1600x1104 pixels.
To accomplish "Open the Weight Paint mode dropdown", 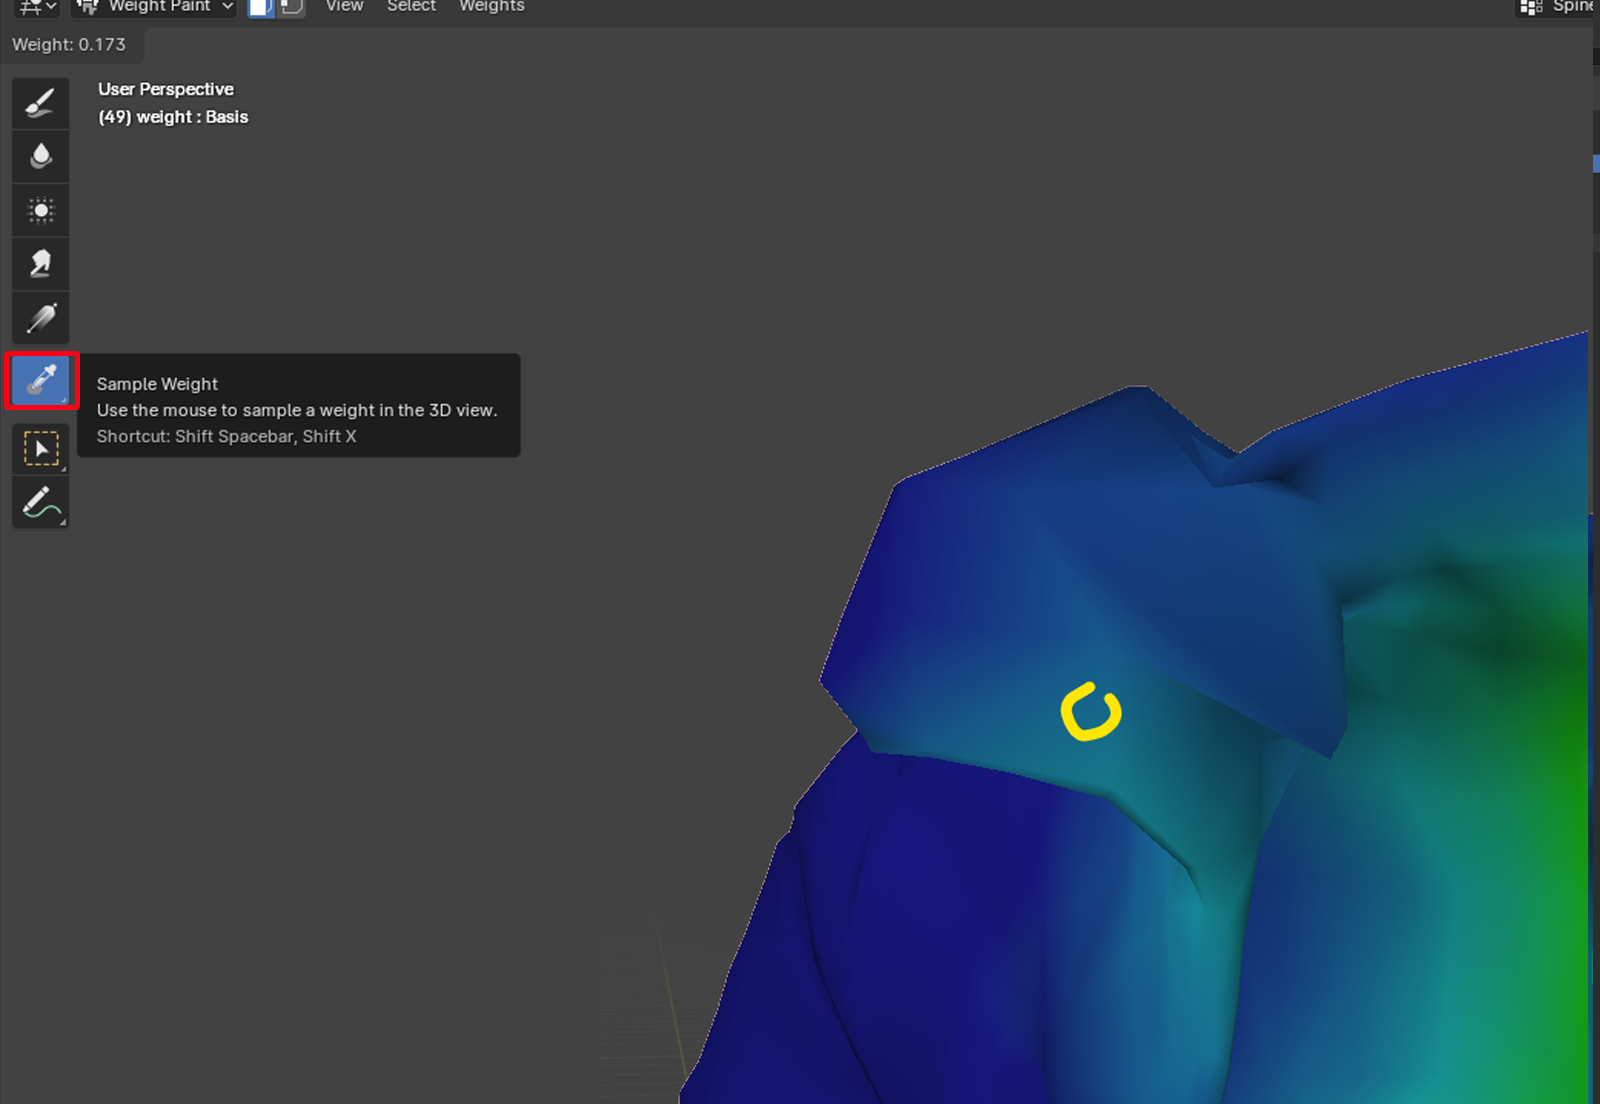I will coord(156,7).
